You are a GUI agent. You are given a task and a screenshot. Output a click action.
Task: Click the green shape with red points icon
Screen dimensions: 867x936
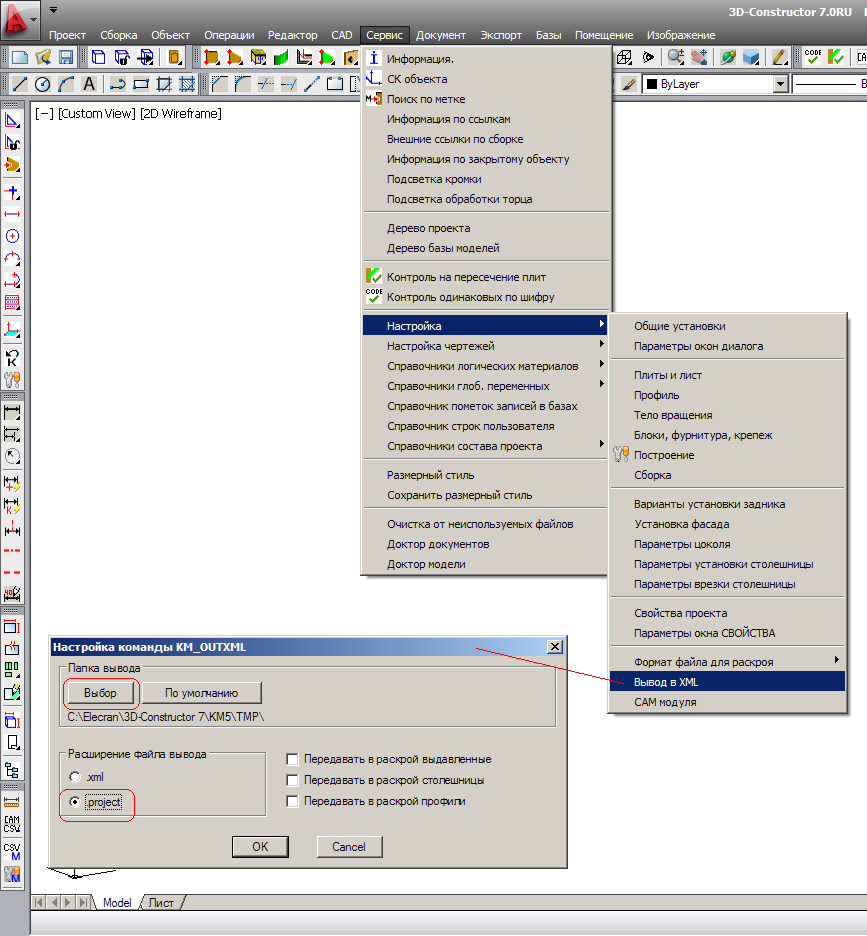pyautogui.click(x=327, y=57)
